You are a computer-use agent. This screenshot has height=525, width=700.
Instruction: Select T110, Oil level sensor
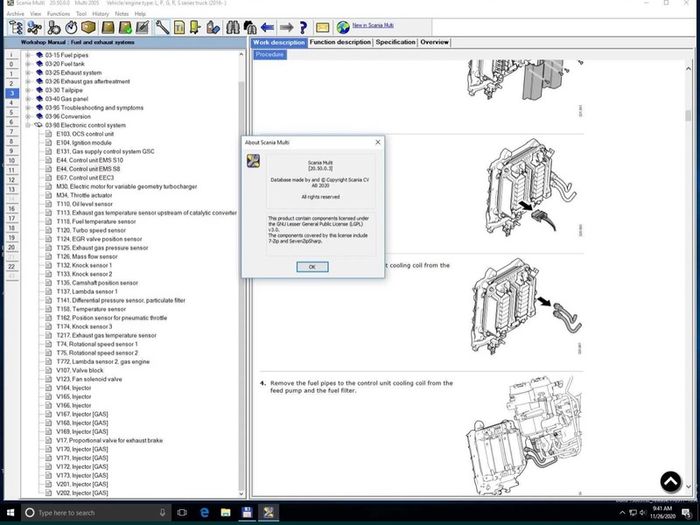[84, 204]
